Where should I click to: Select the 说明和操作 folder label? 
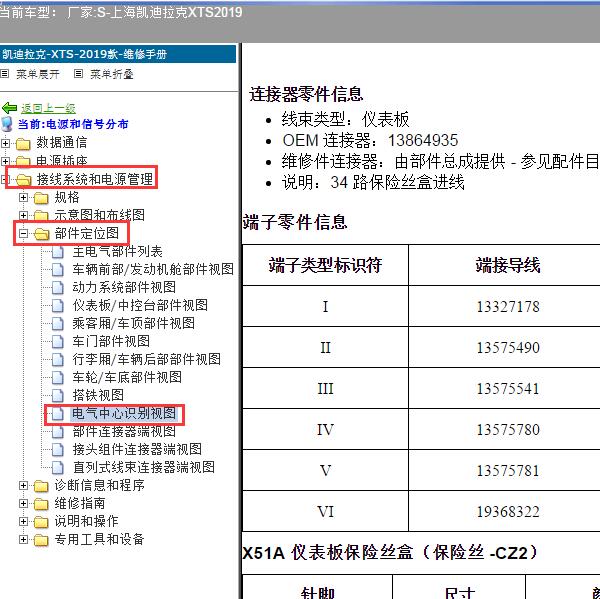click(86, 521)
